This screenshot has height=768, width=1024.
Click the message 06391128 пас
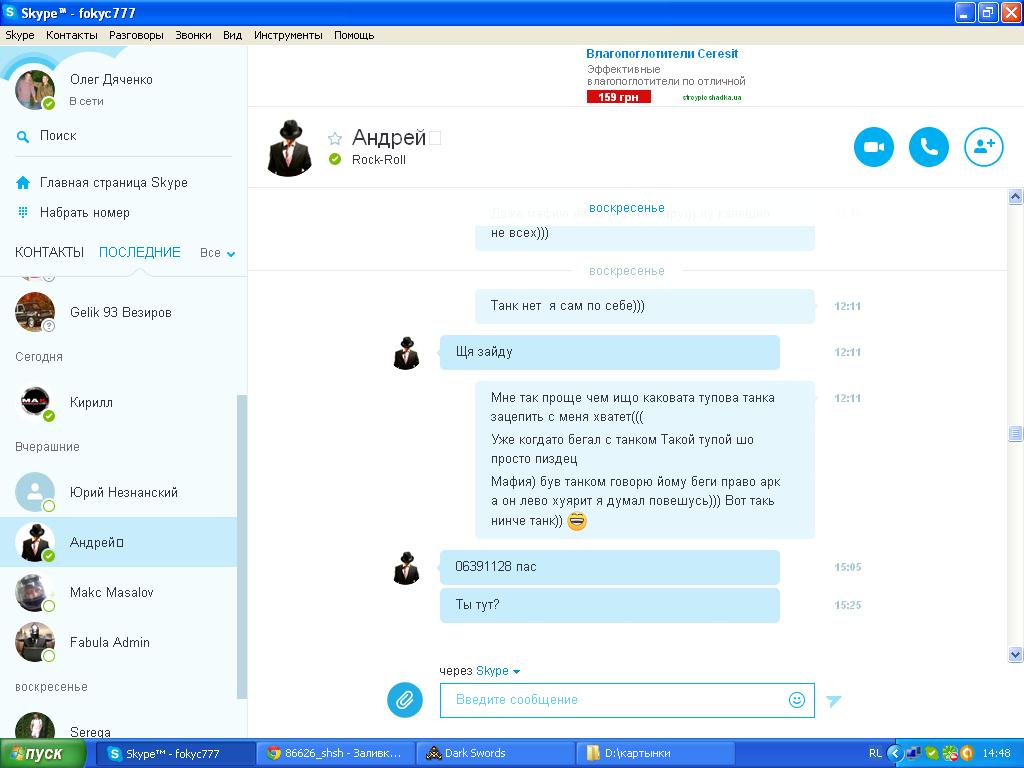(609, 567)
